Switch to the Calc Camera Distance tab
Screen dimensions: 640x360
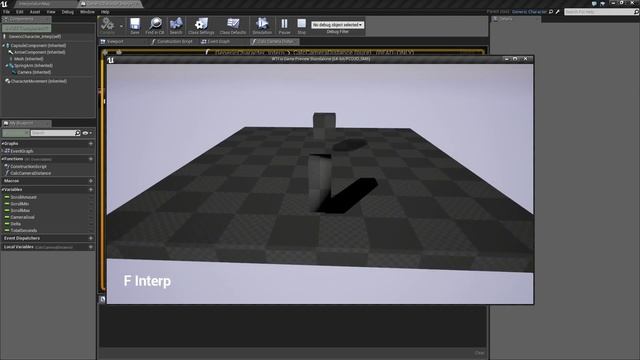(275, 42)
